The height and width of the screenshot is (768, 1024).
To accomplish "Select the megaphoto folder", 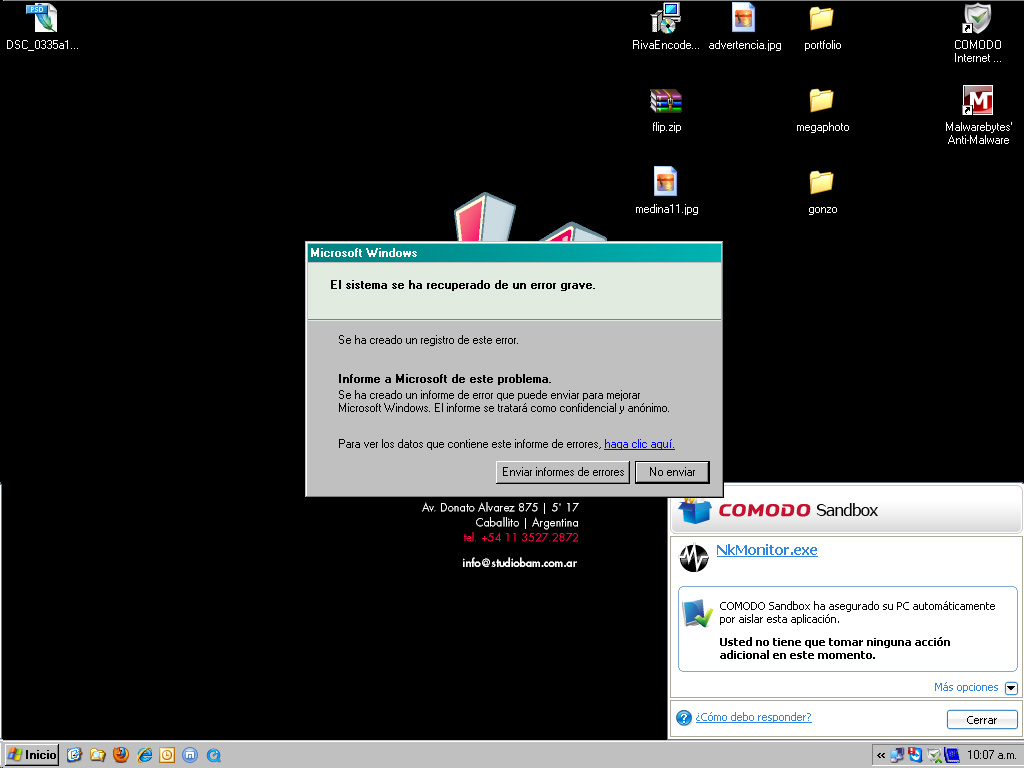I will tap(822, 101).
